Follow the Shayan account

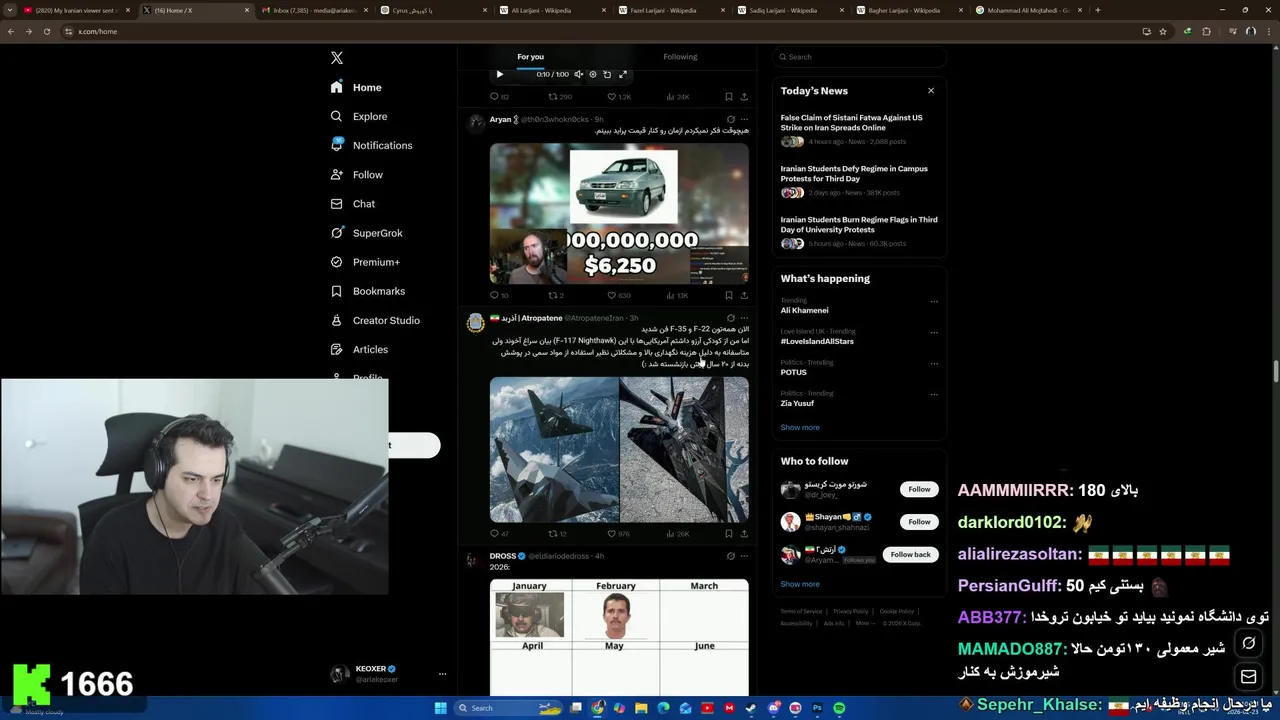(x=919, y=522)
